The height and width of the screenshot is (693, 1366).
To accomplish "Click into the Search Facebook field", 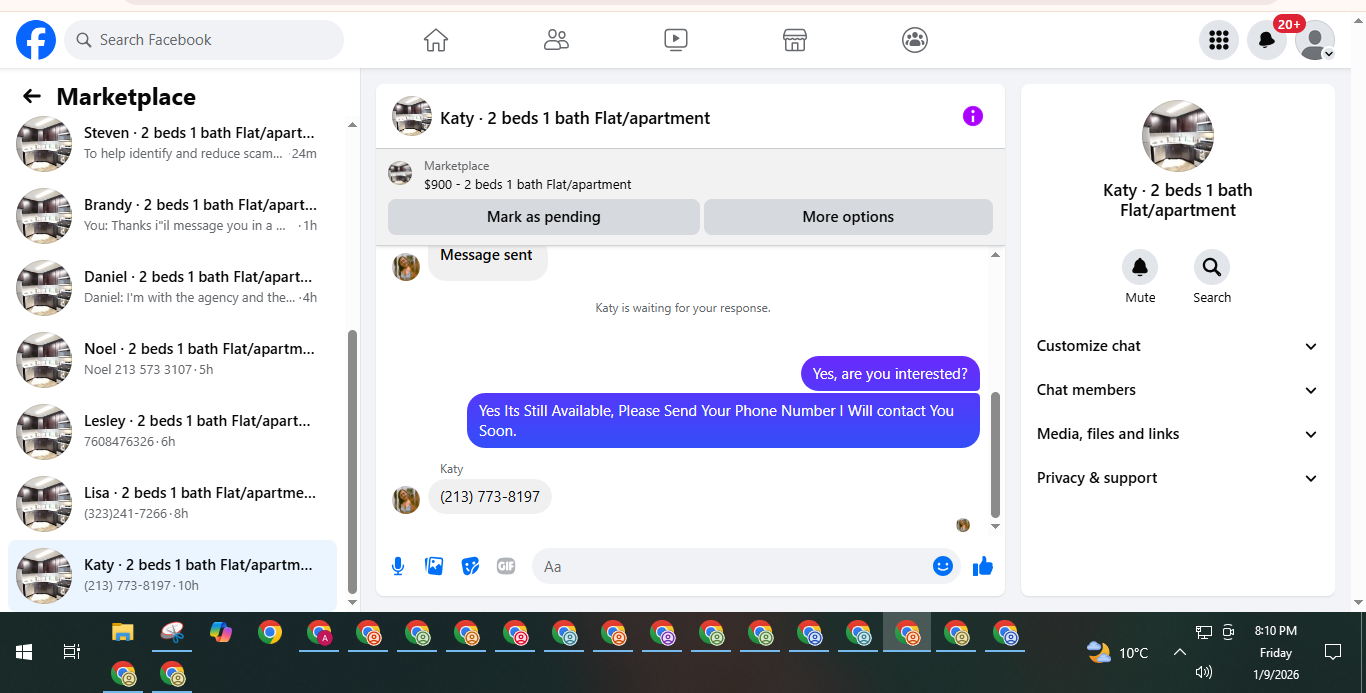I will point(205,40).
